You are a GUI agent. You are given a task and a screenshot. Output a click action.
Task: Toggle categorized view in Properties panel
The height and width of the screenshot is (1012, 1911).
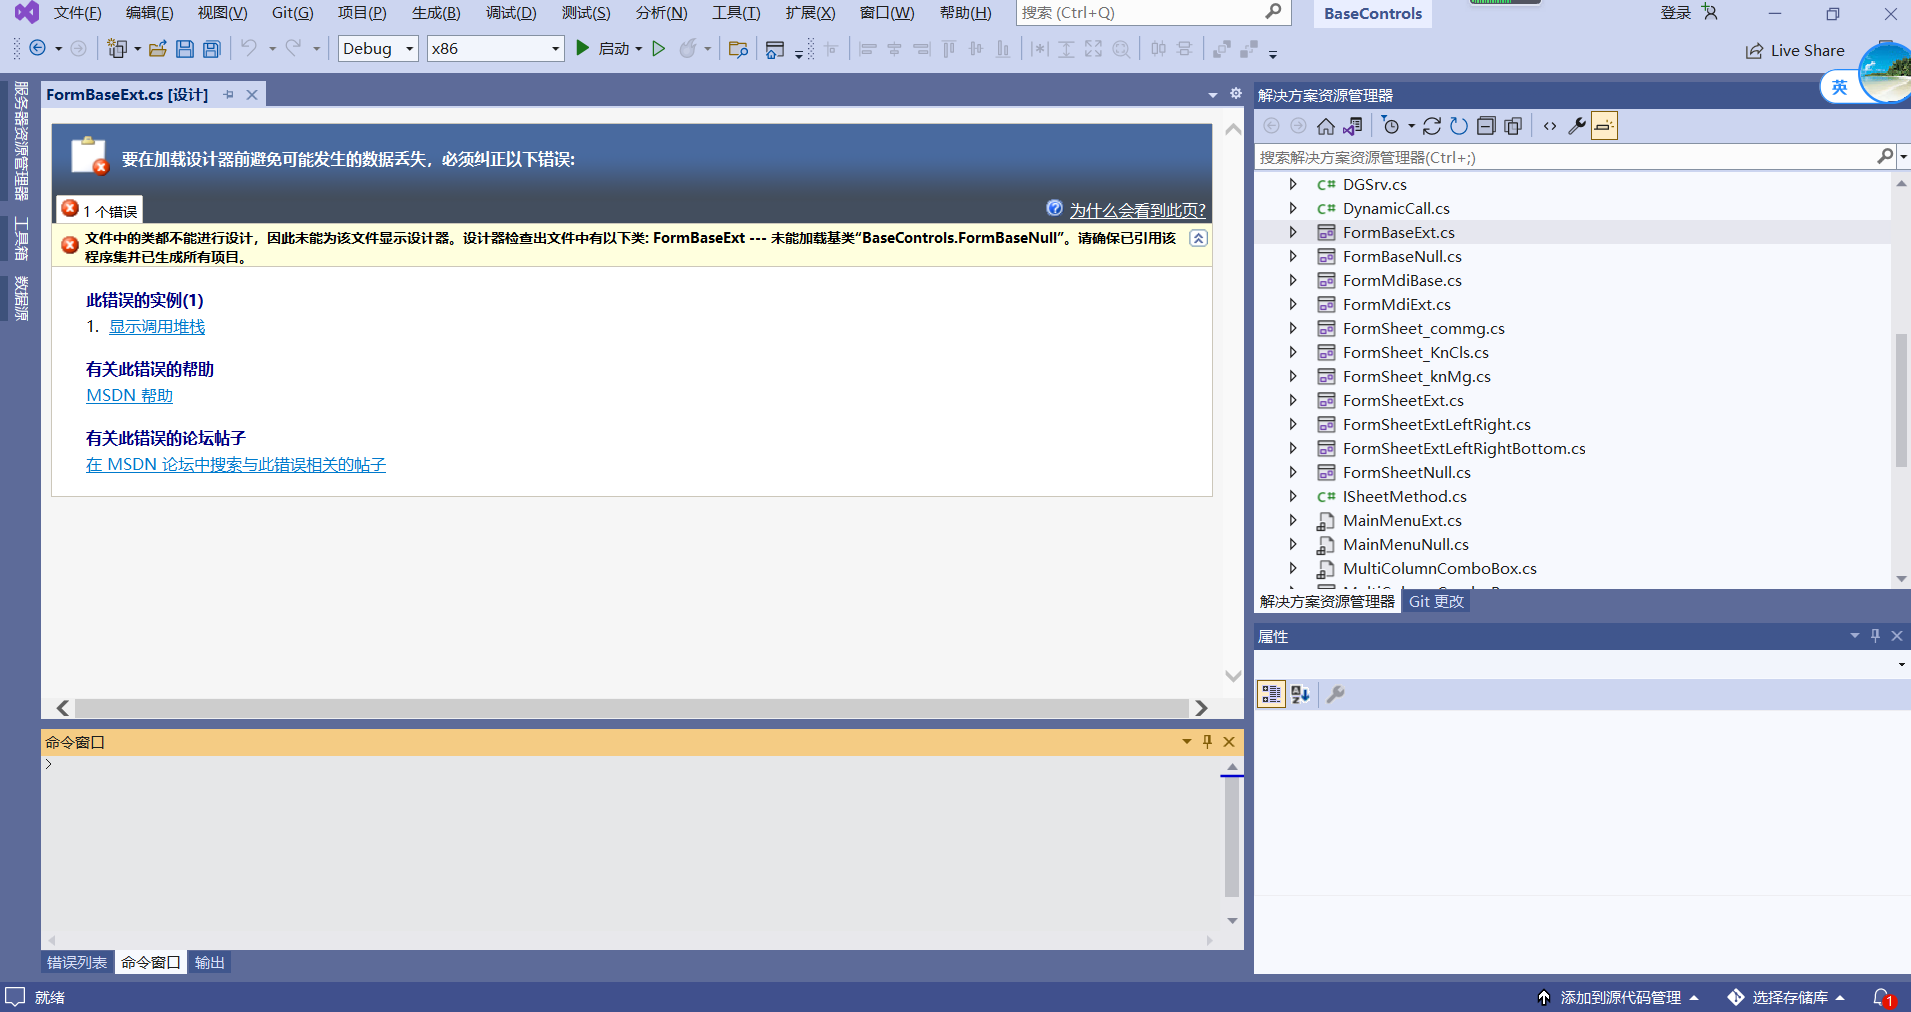tap(1271, 694)
